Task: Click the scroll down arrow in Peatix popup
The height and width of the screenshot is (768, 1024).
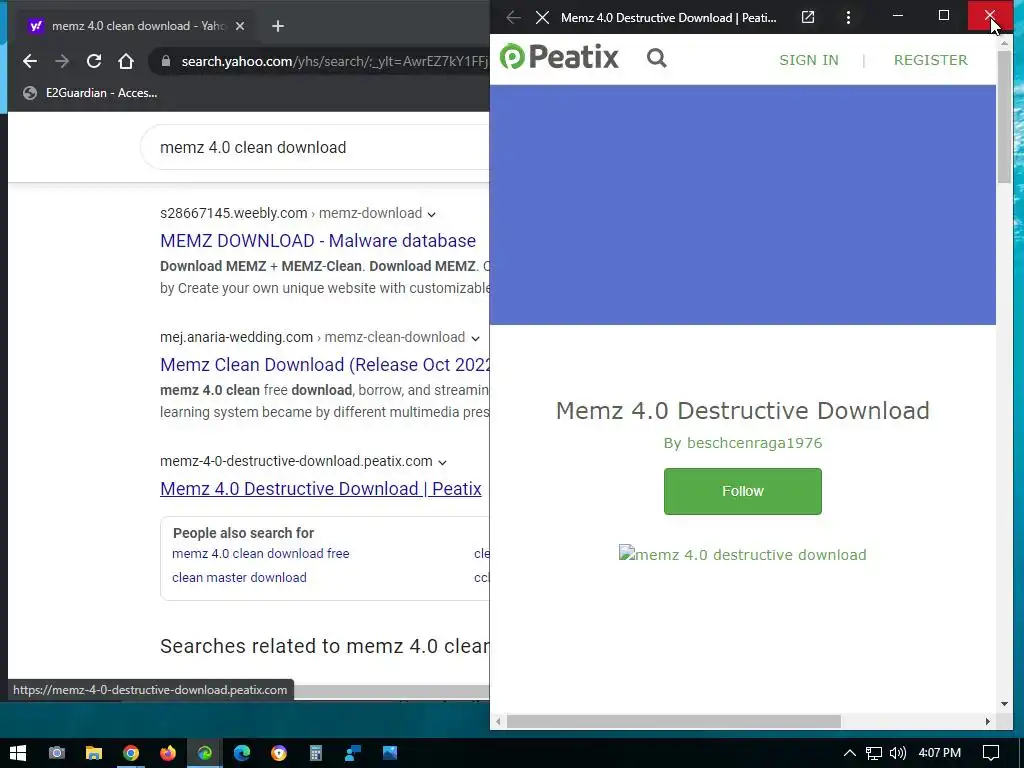Action: 1004,704
